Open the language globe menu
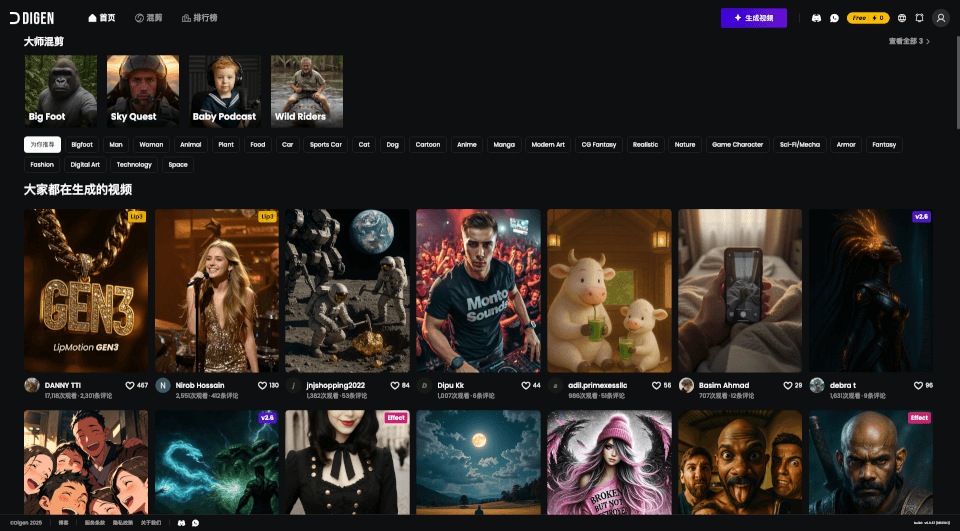 (902, 18)
